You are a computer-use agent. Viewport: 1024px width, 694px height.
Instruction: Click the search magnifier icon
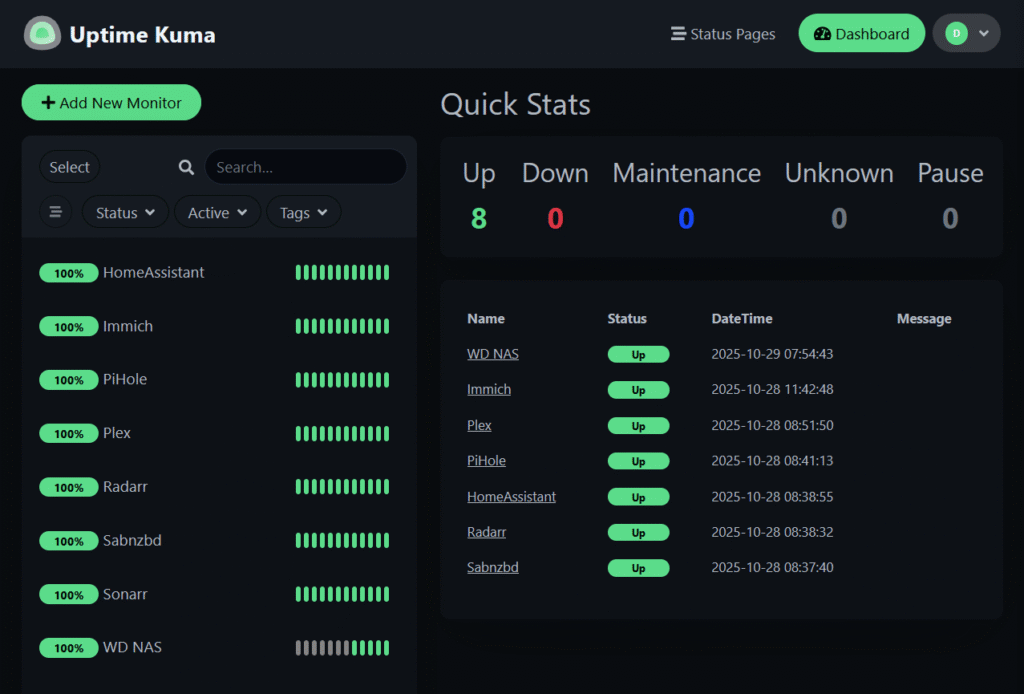186,167
